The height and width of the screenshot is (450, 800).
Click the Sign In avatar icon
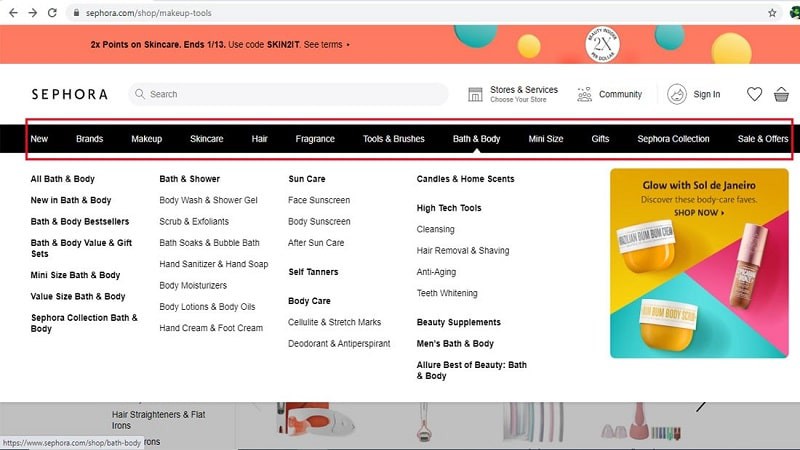click(x=677, y=94)
